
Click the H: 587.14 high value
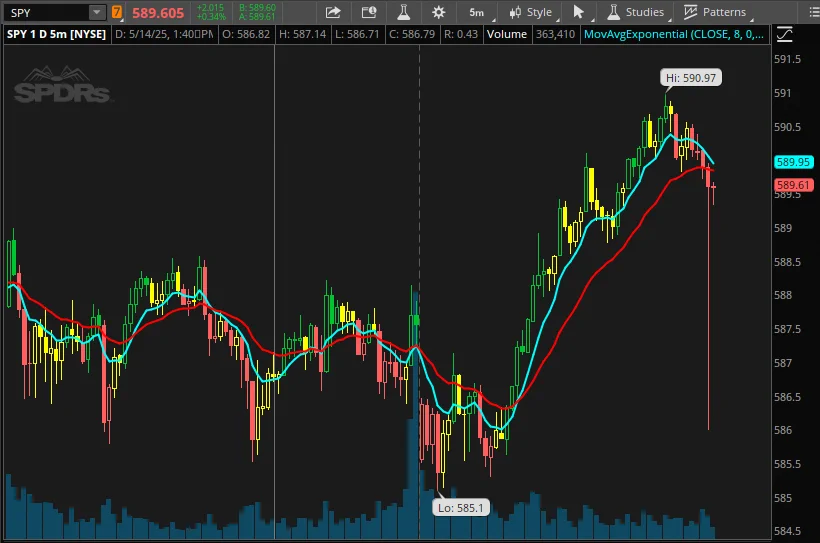302,35
